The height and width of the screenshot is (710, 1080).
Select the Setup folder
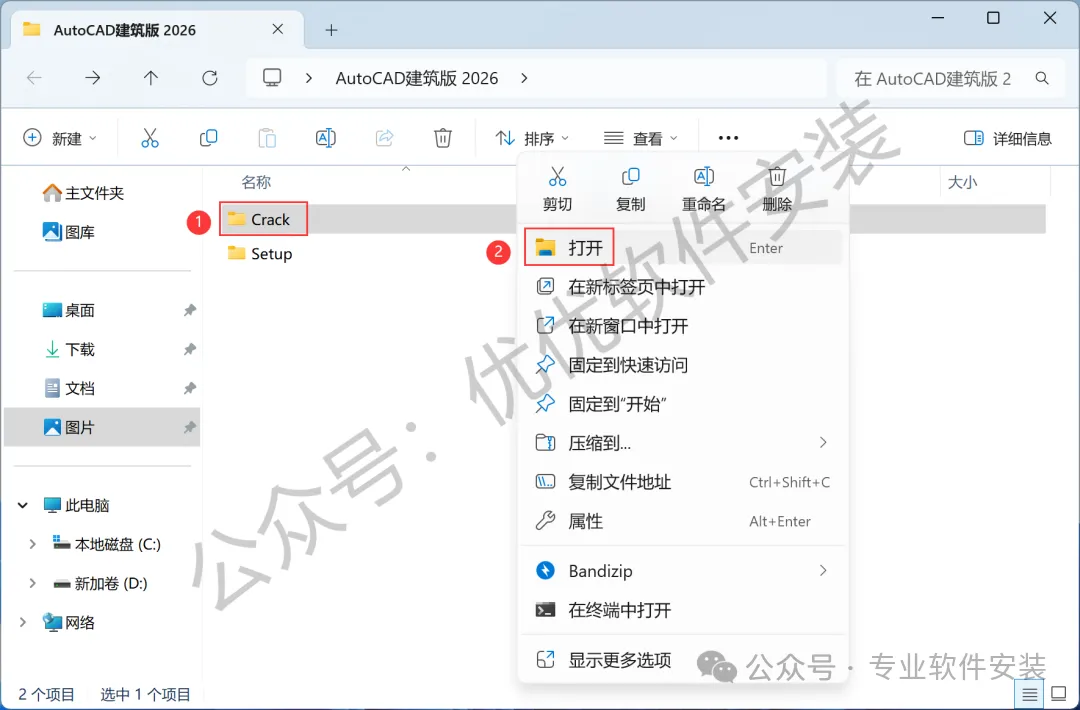[x=260, y=253]
